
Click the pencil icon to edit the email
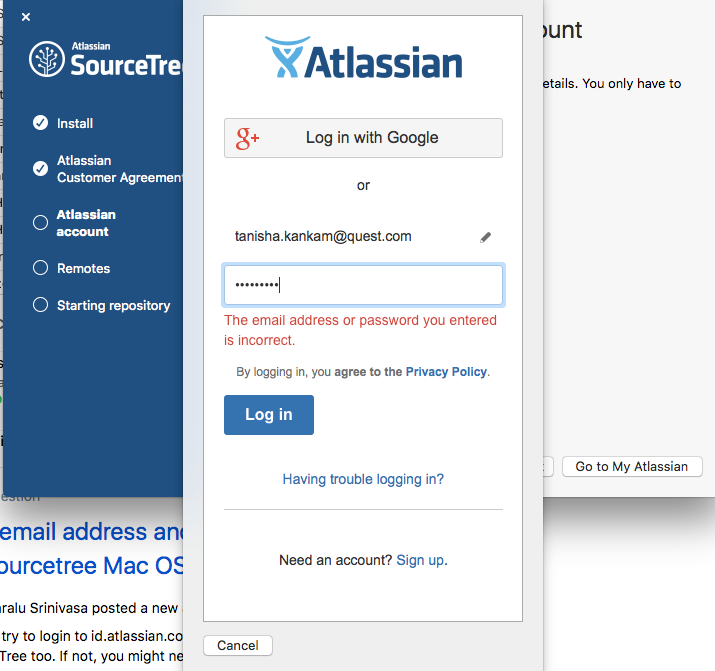coord(486,237)
